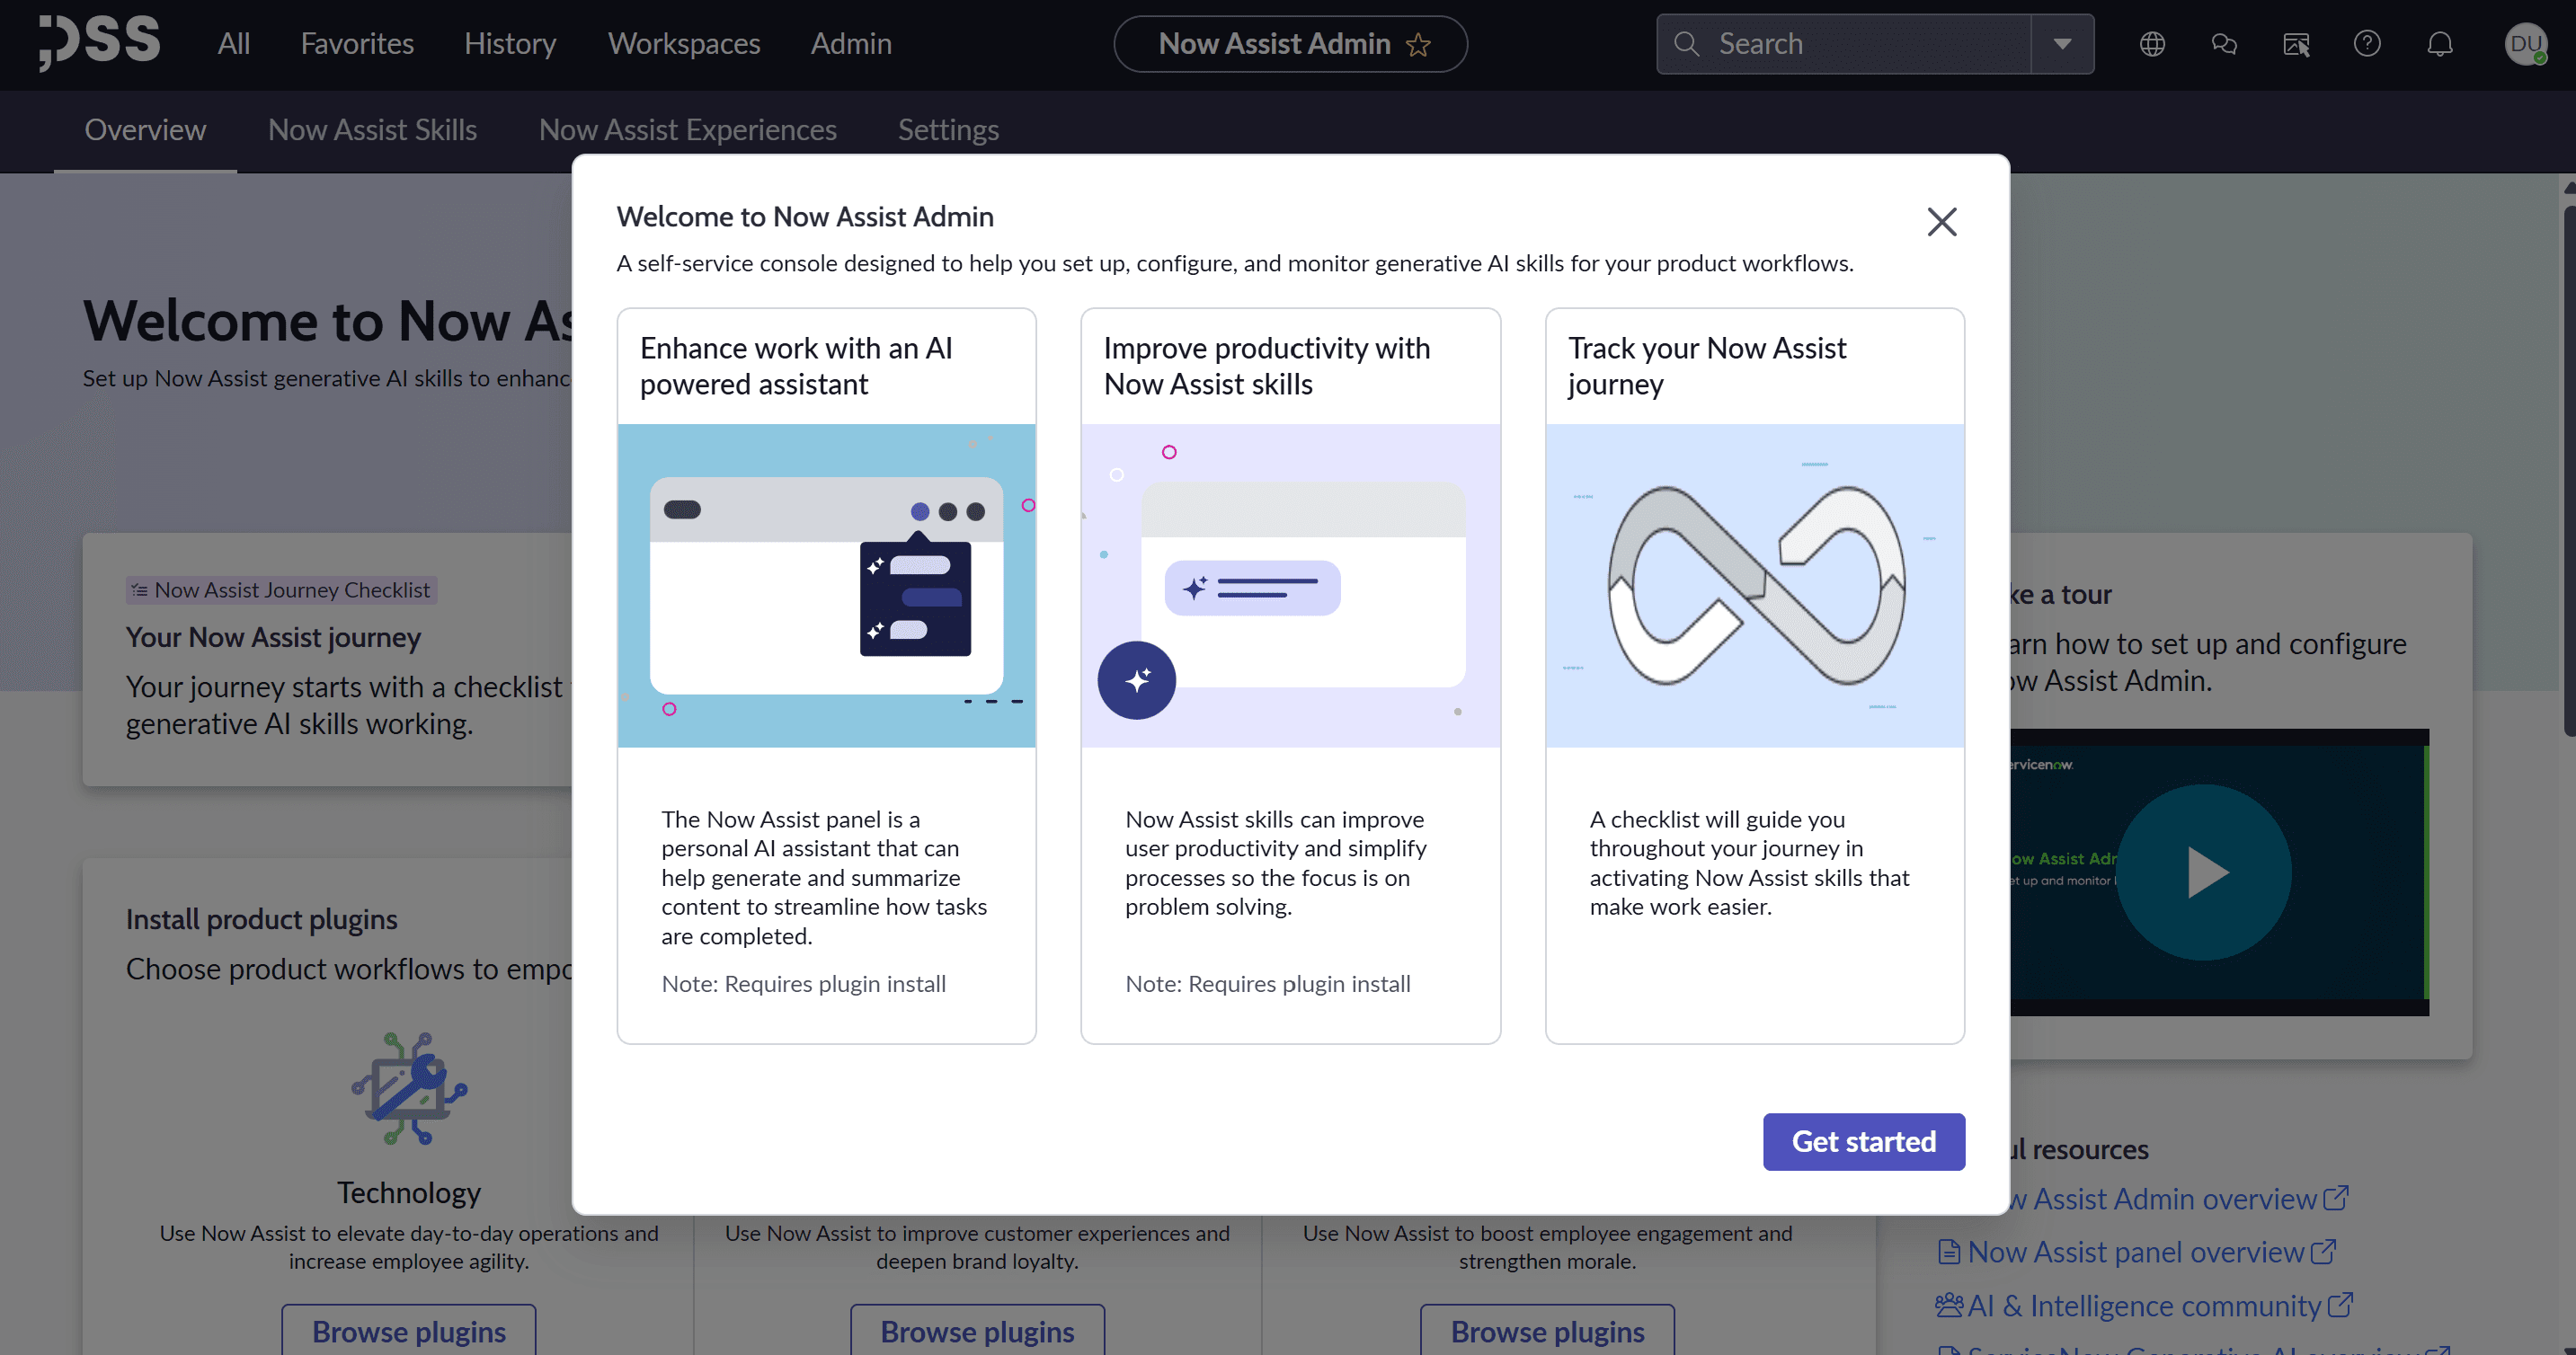
Task: Open the chat conversations icon in the header
Action: pyautogui.click(x=2224, y=44)
